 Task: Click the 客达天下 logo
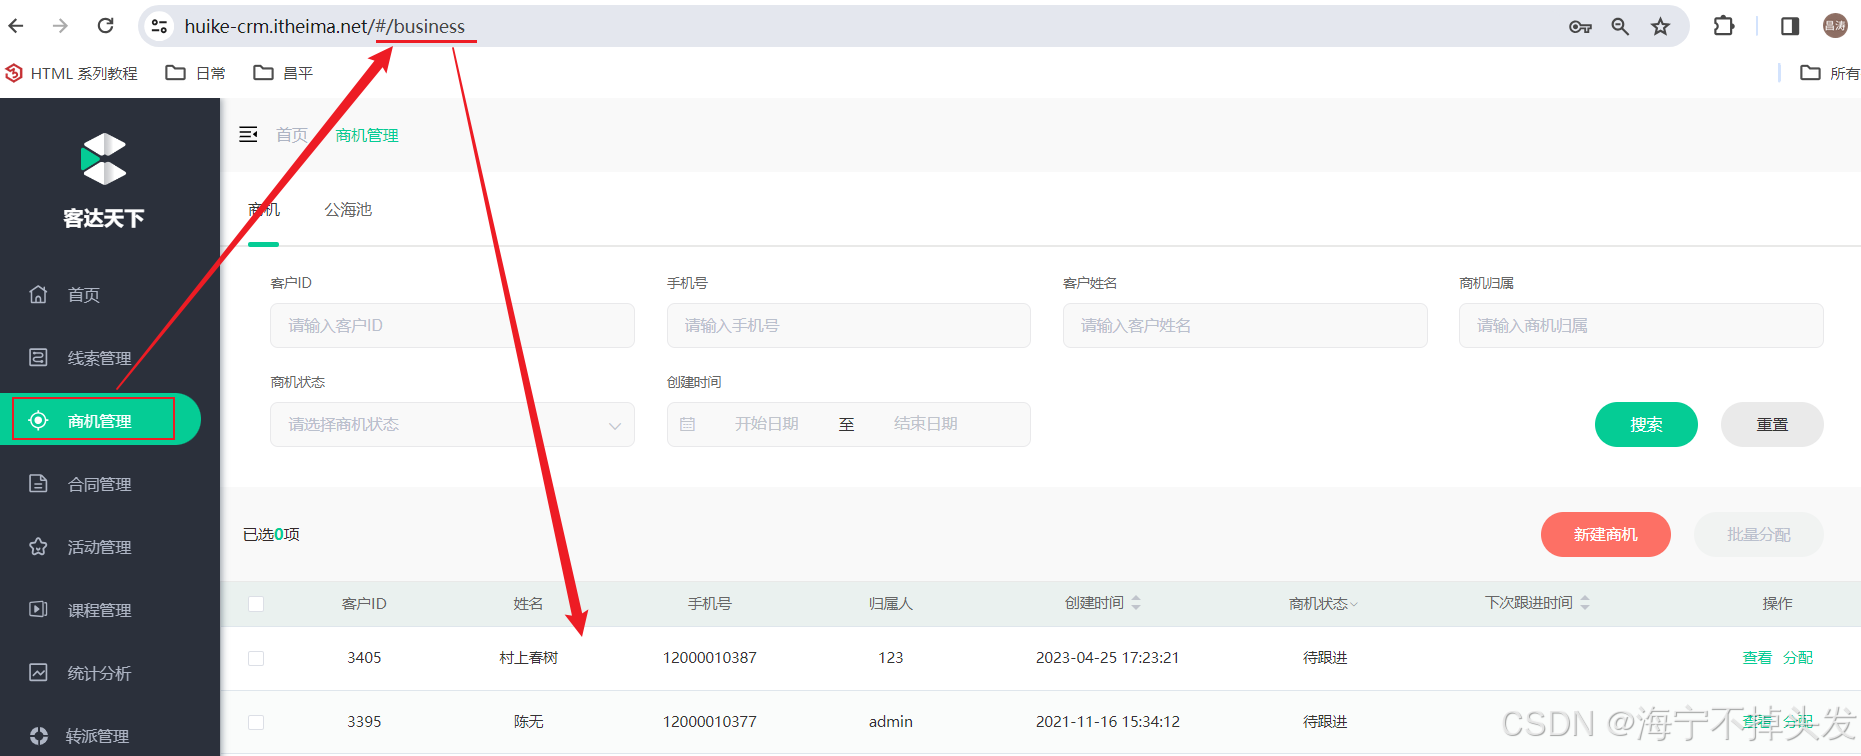click(103, 181)
